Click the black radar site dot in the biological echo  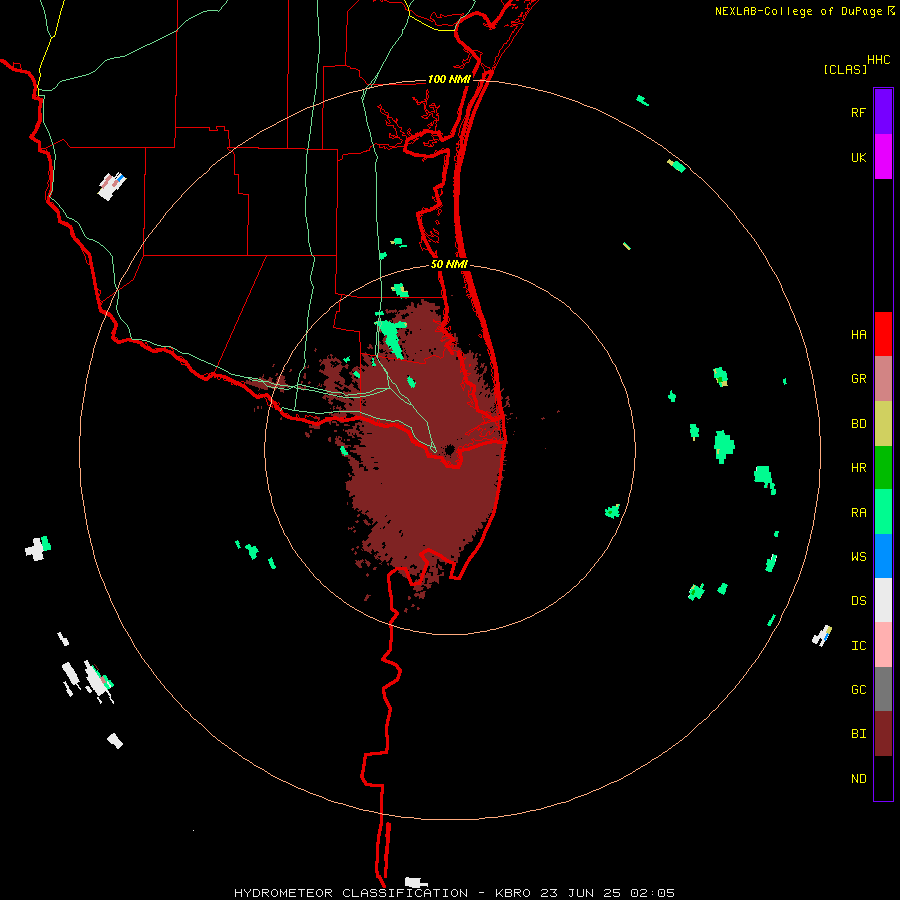[x=449, y=449]
